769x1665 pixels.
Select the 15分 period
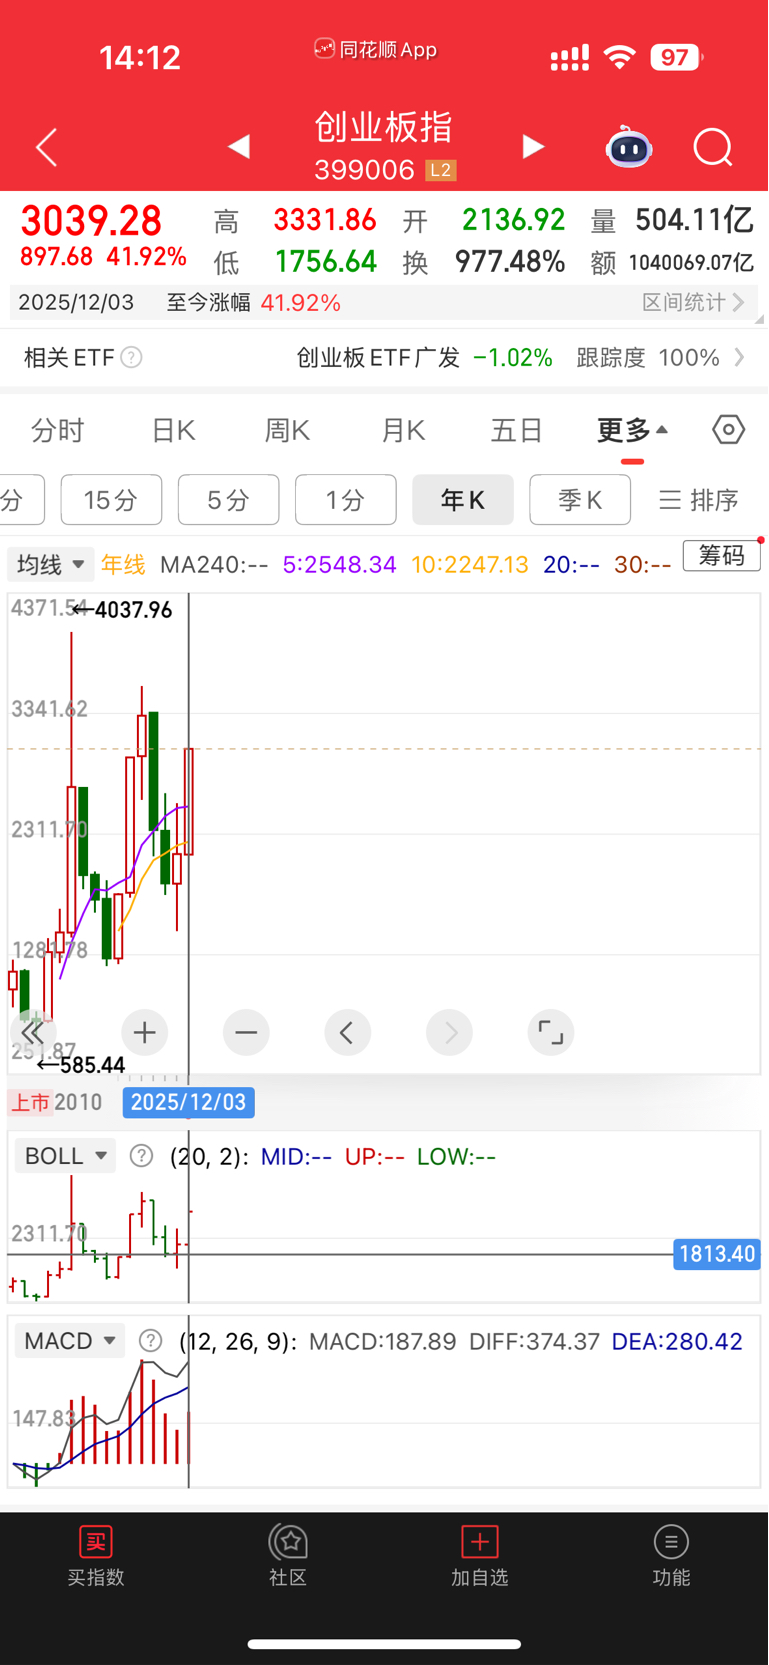111,499
